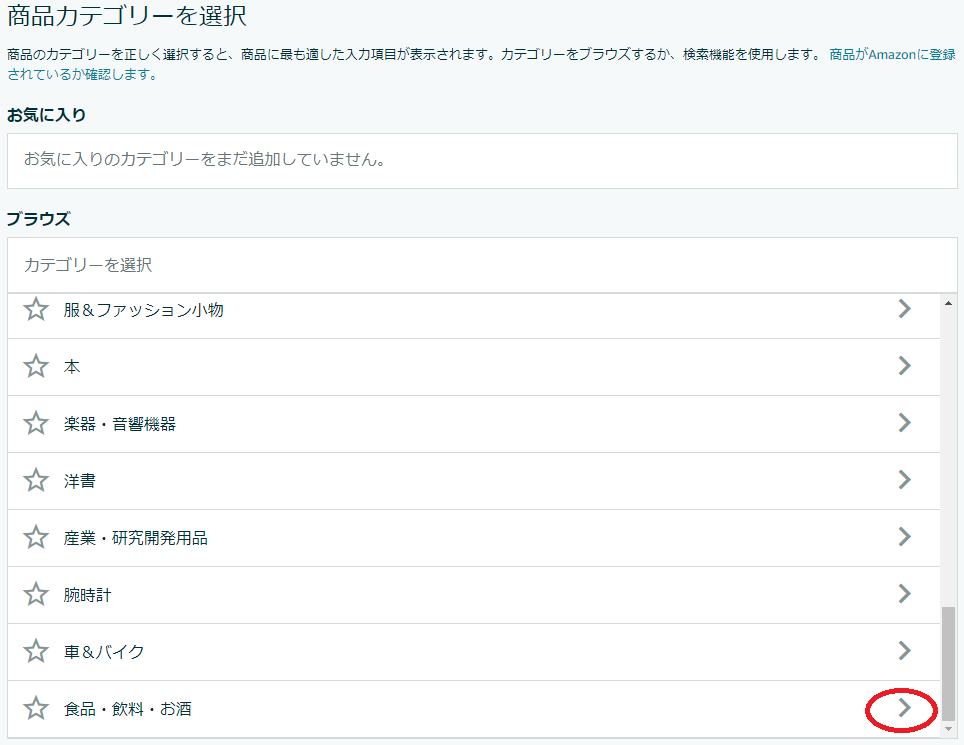
Task: Mark 洋書 as favorite with star
Action: (x=36, y=480)
